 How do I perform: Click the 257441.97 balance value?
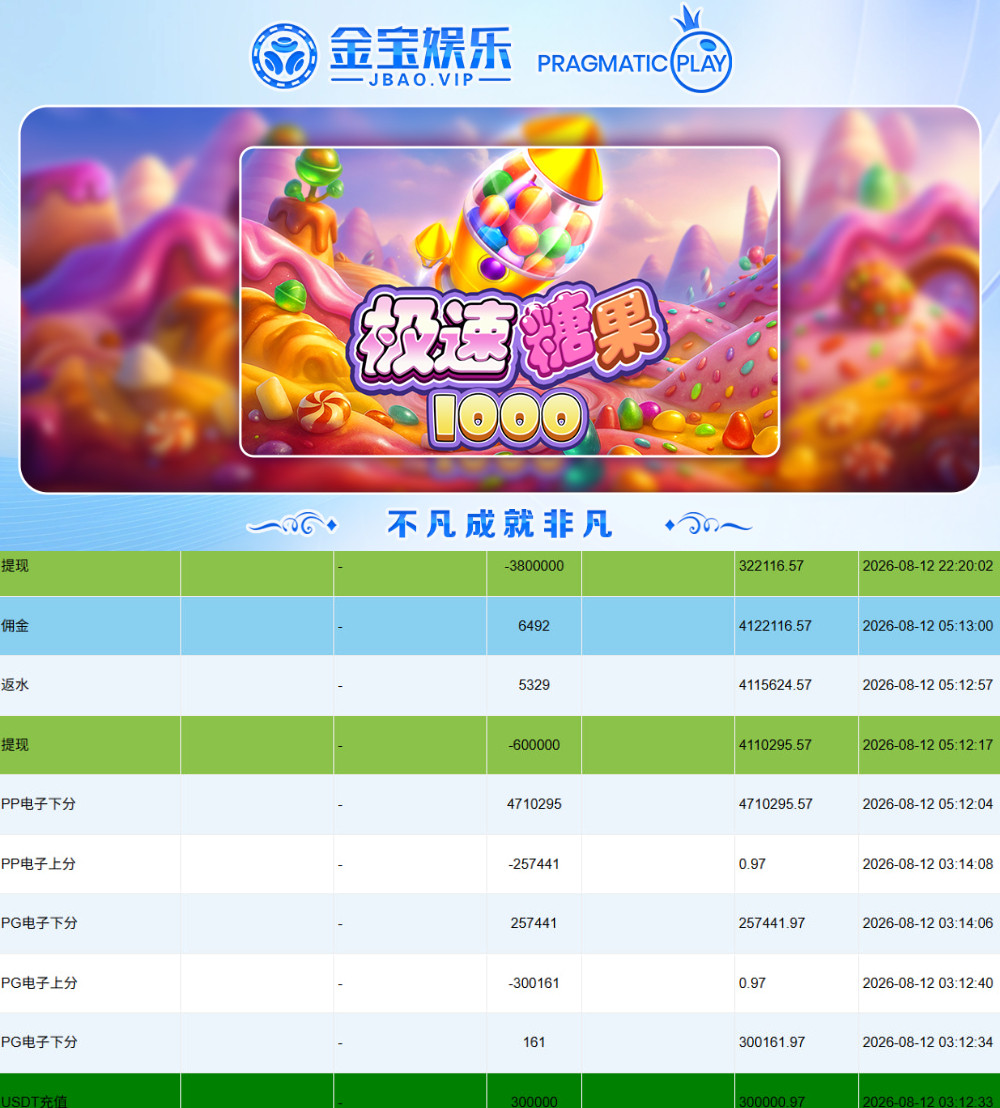coord(772,924)
